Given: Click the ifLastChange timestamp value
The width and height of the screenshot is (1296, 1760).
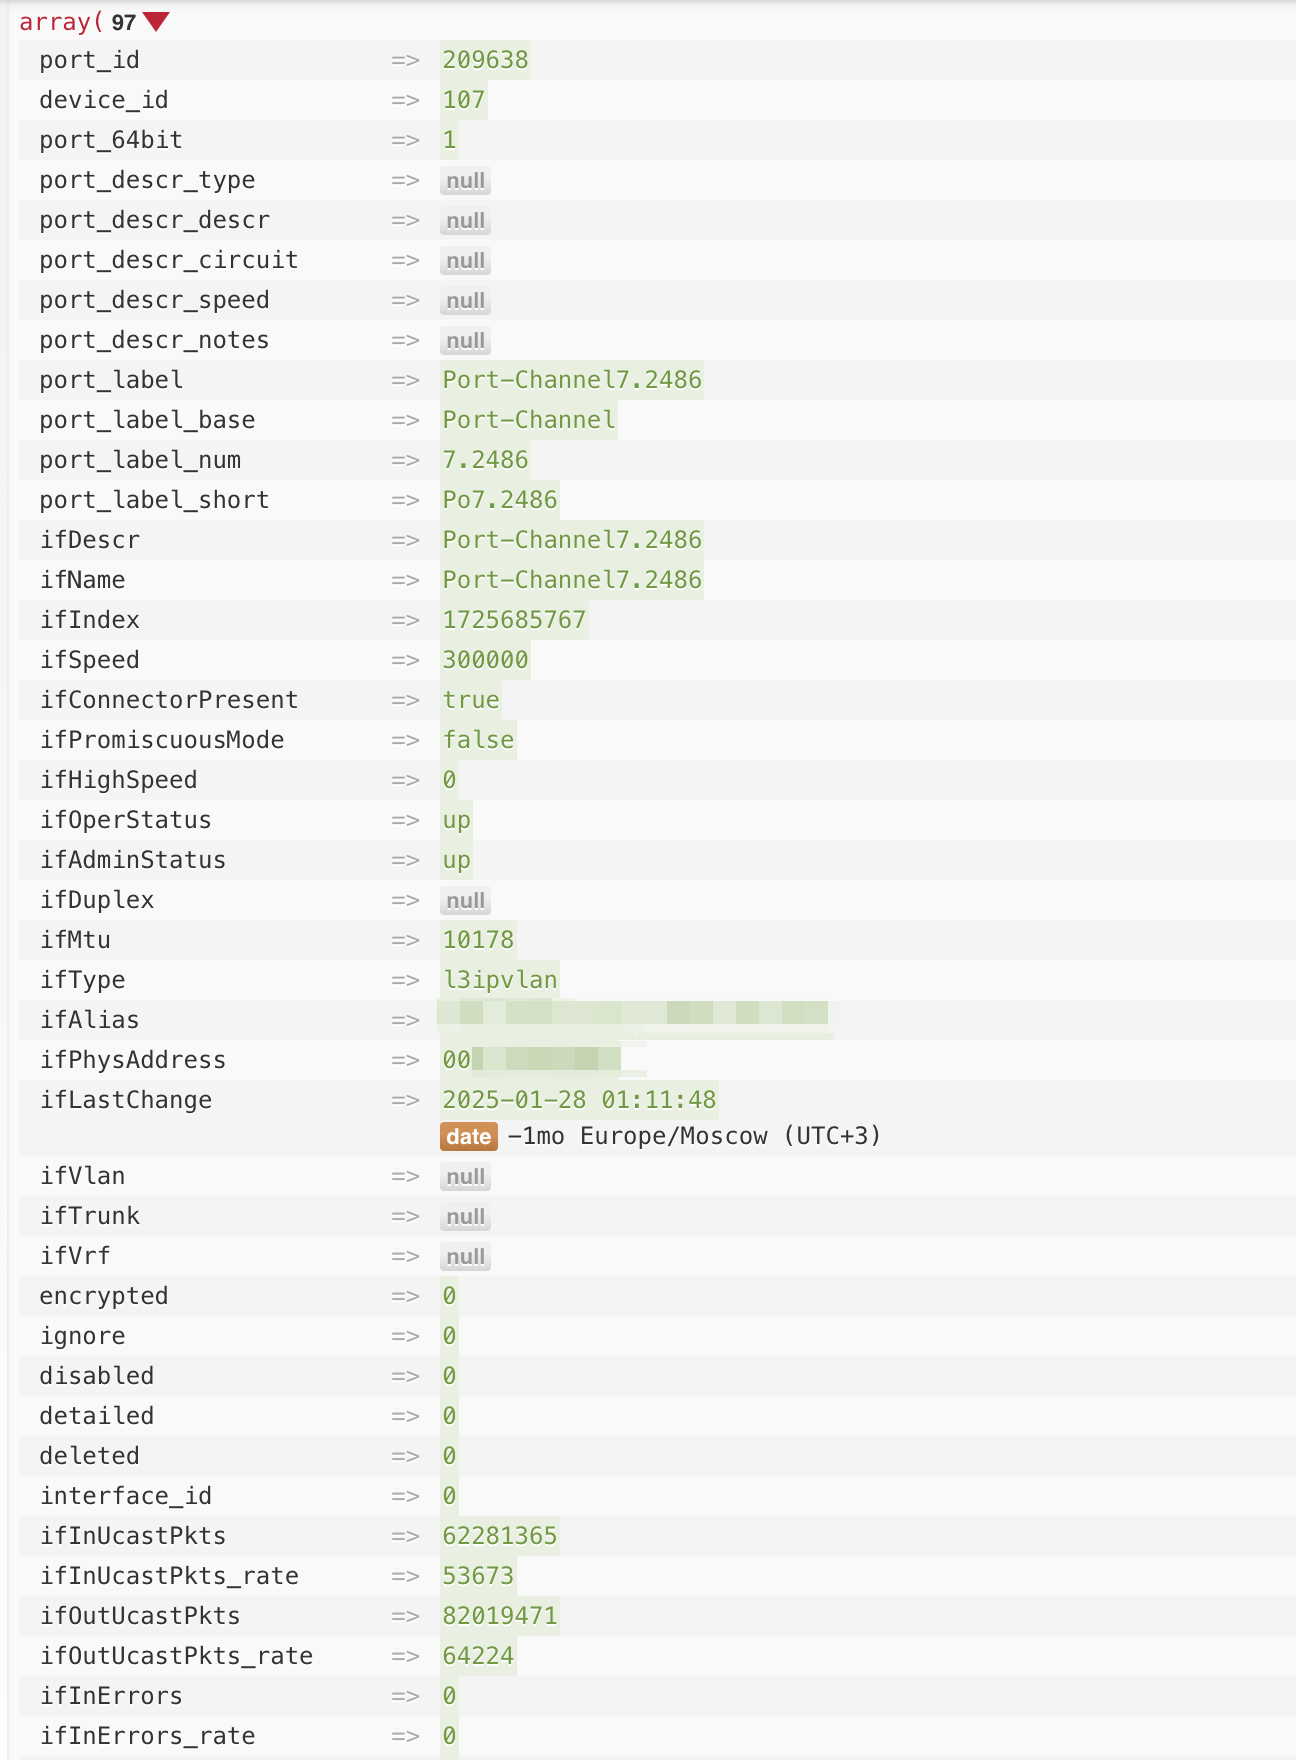Looking at the screenshot, I should (579, 1100).
